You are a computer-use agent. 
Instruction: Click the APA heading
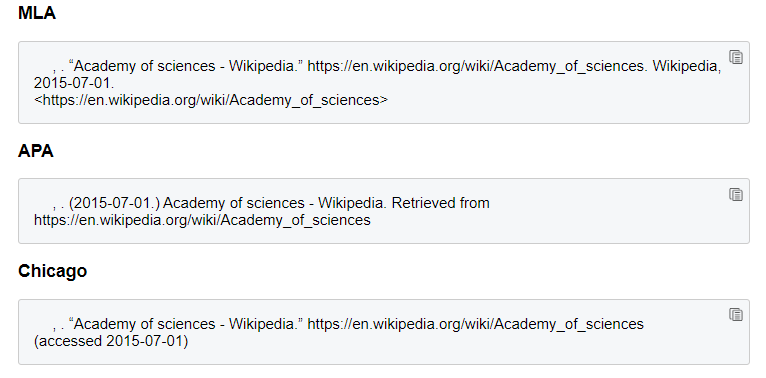pyautogui.click(x=36, y=151)
